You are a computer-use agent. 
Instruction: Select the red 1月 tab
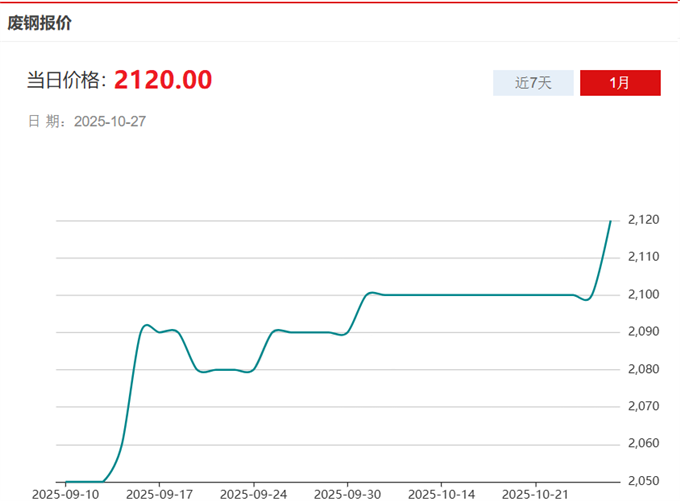pos(619,83)
